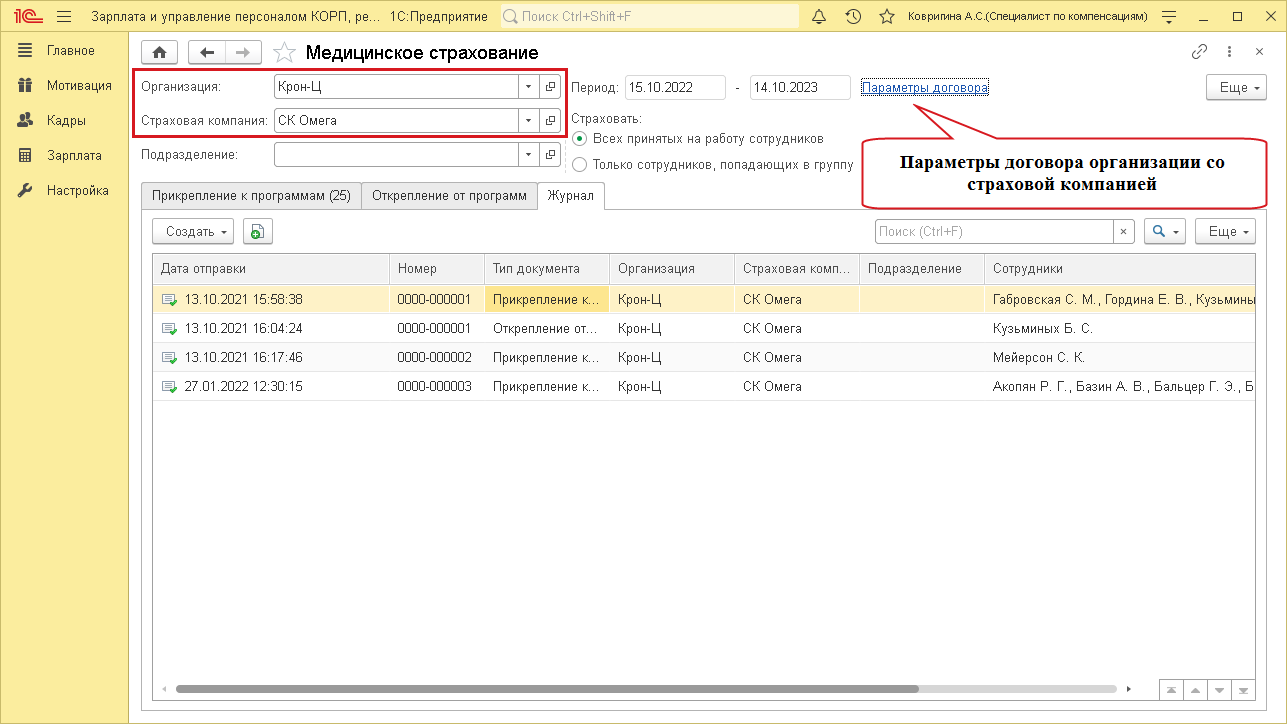Expand the Организация dropdown list
This screenshot has height=724, width=1287.
528,87
